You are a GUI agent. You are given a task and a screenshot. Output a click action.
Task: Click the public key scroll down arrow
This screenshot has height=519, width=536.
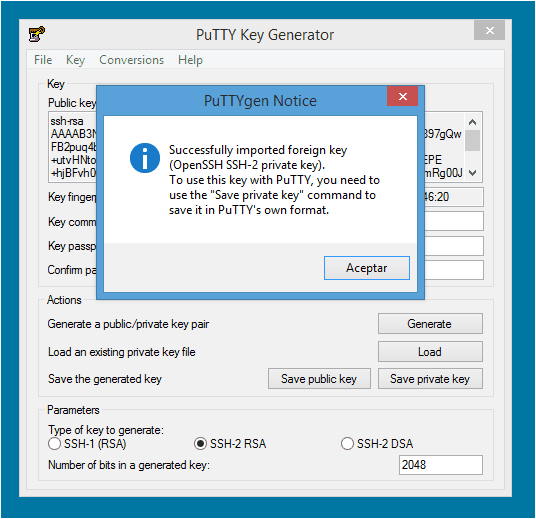click(472, 173)
